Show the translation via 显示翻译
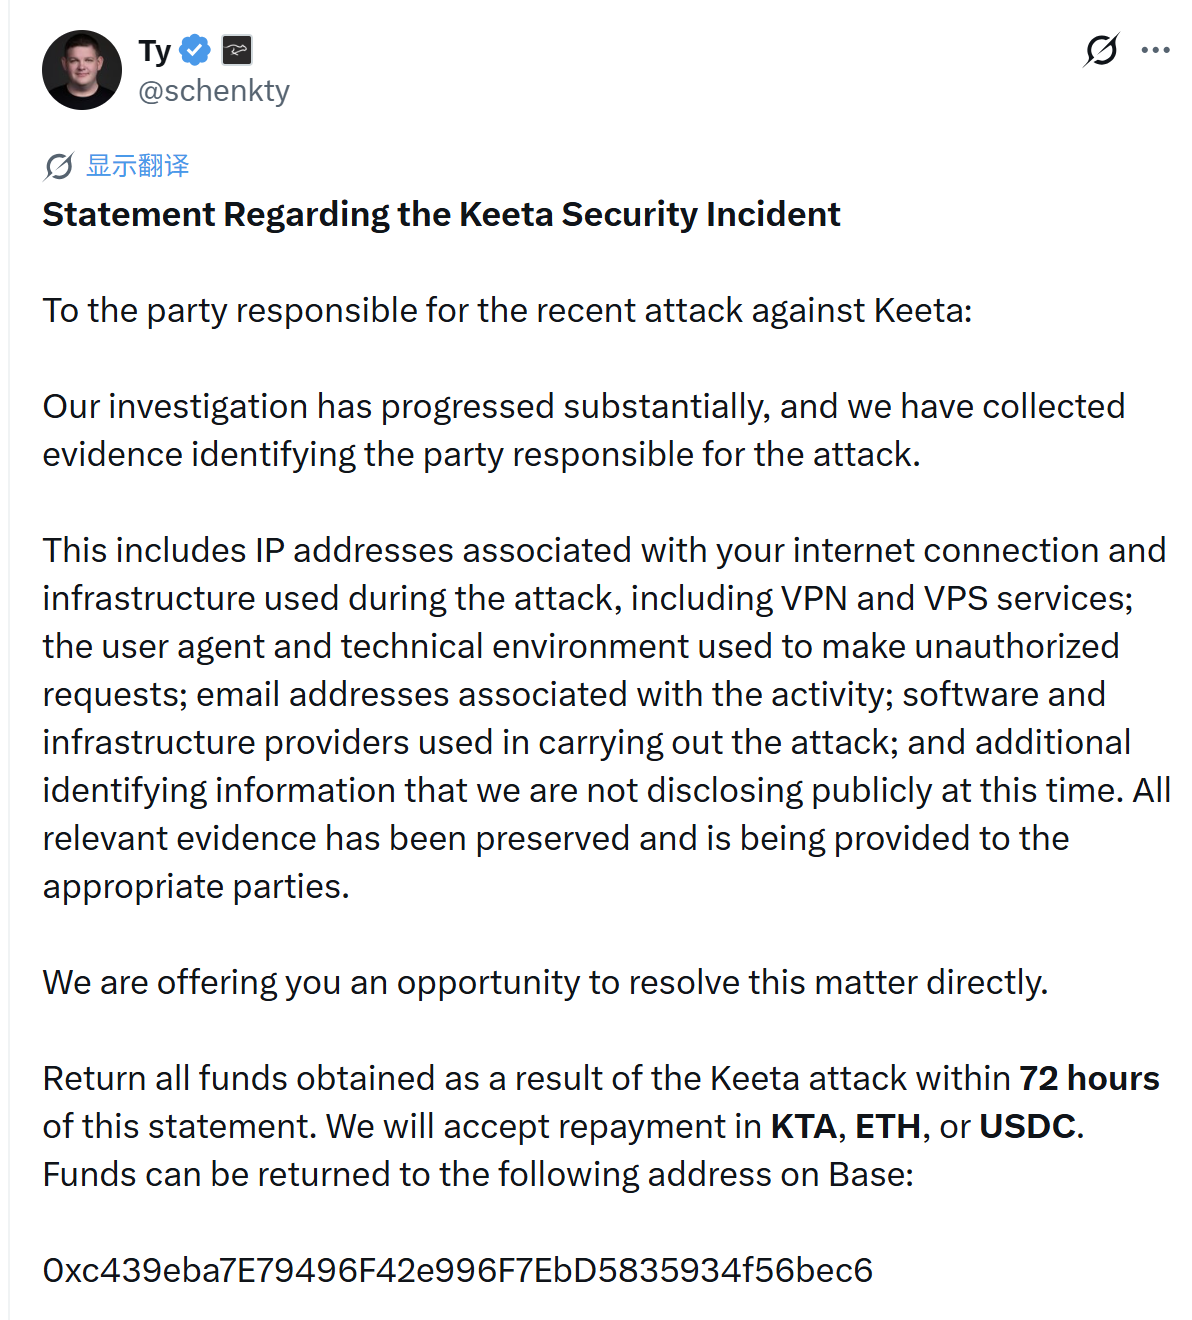Viewport: 1192px width, 1320px height. 137,166
